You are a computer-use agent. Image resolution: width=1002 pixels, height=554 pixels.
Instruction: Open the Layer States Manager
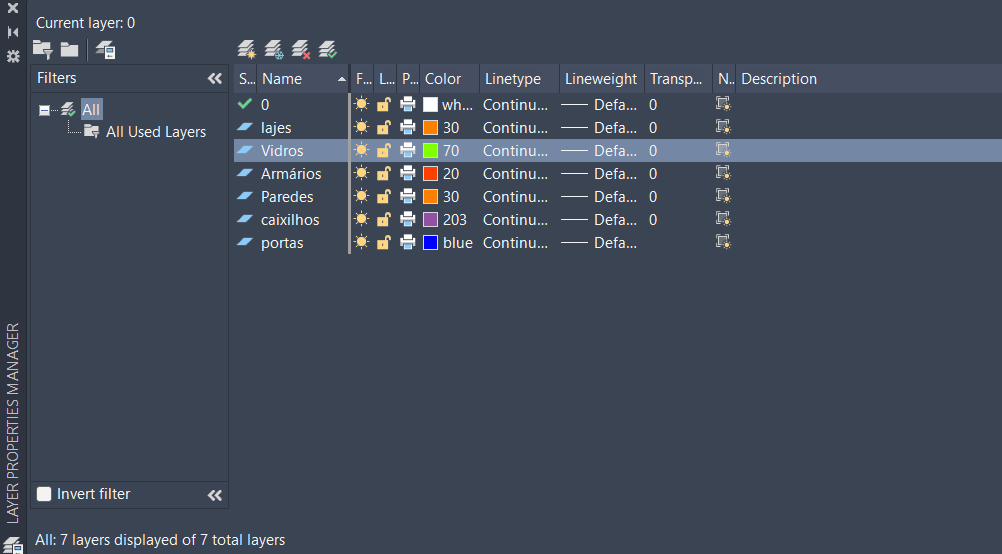tap(105, 49)
